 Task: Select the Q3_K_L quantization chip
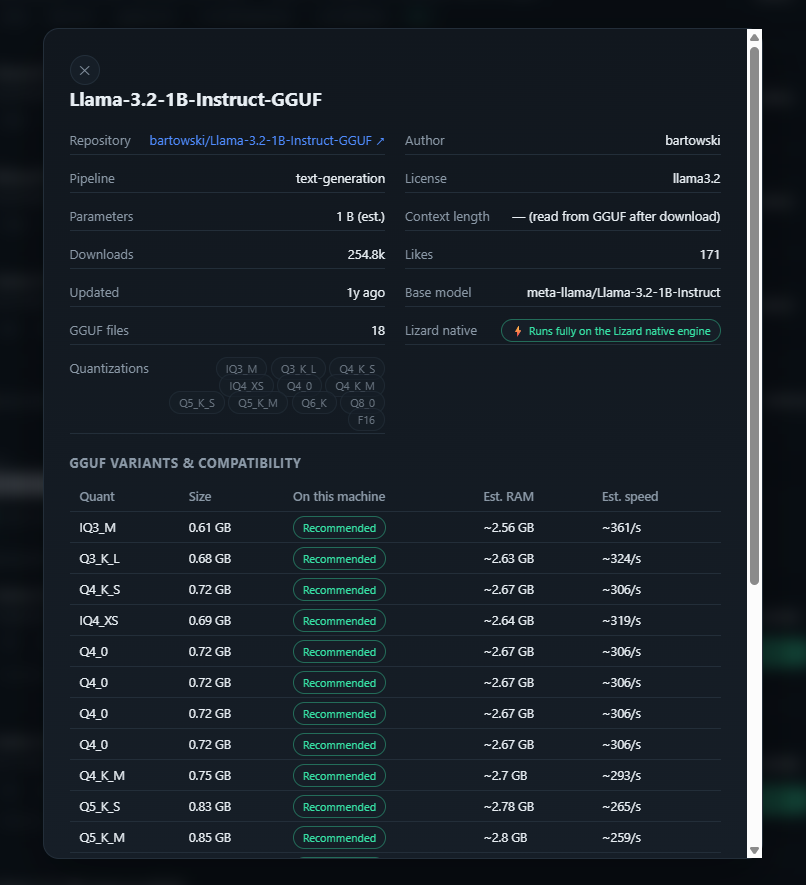(298, 369)
